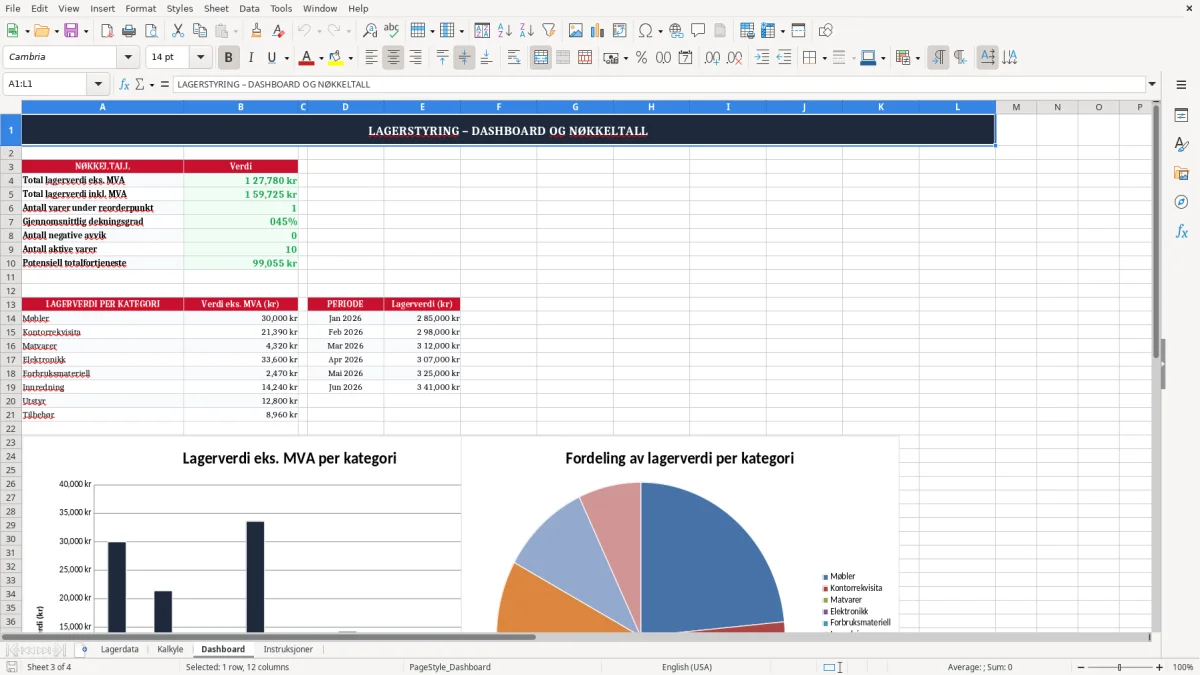Click the Clear Direct Formatting icon
The image size is (1200, 675).
pyautogui.click(x=277, y=31)
